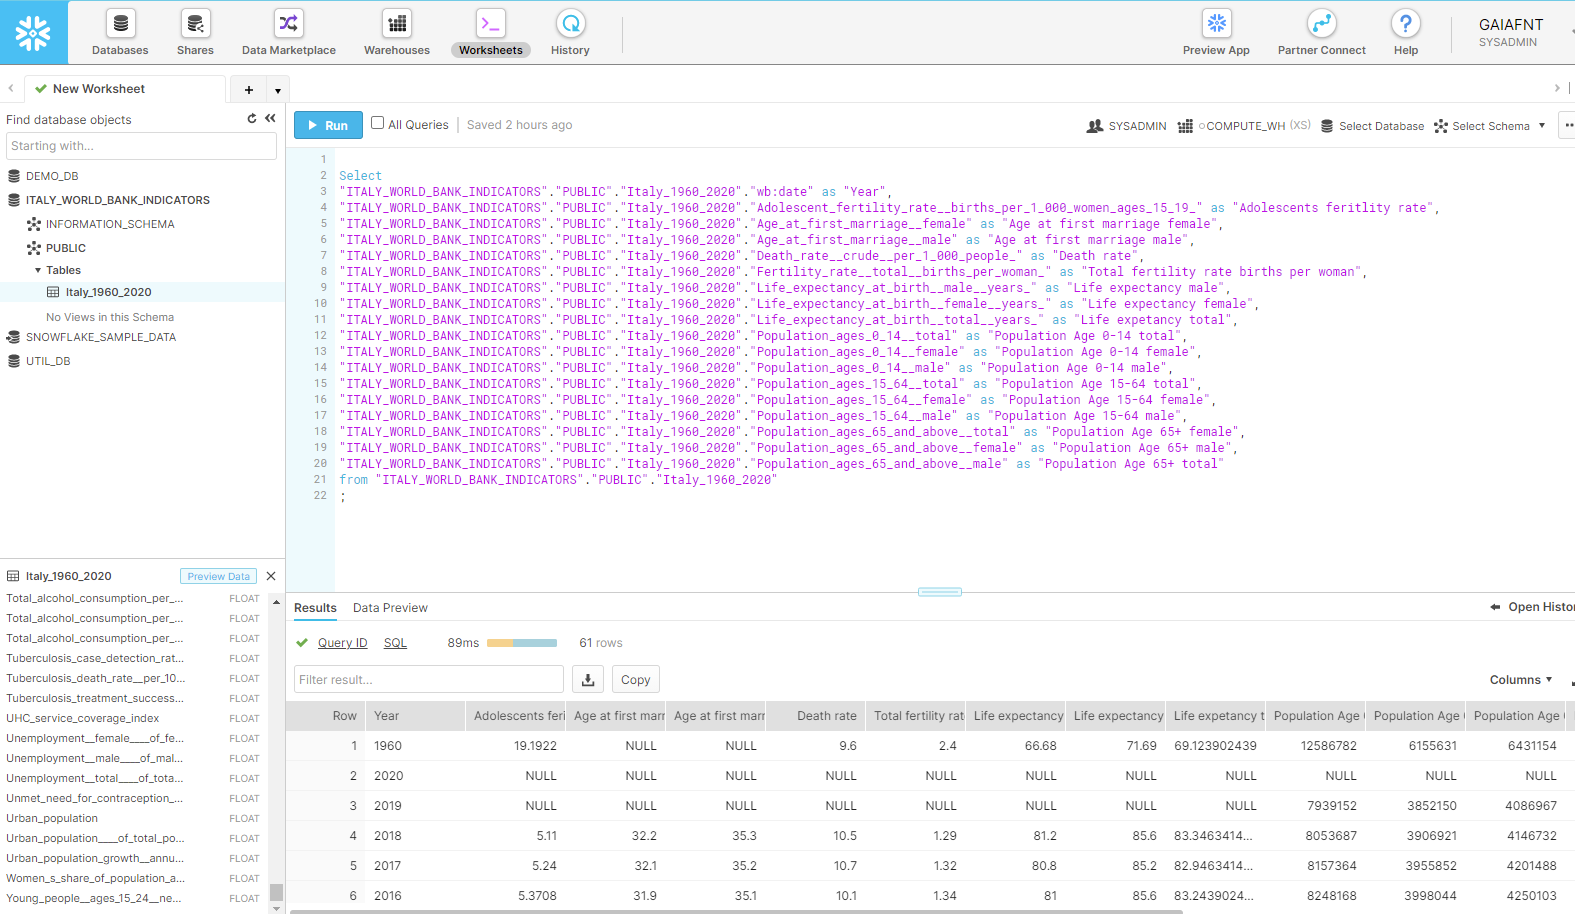
Task: Open Data Marketplace icon
Action: [288, 23]
